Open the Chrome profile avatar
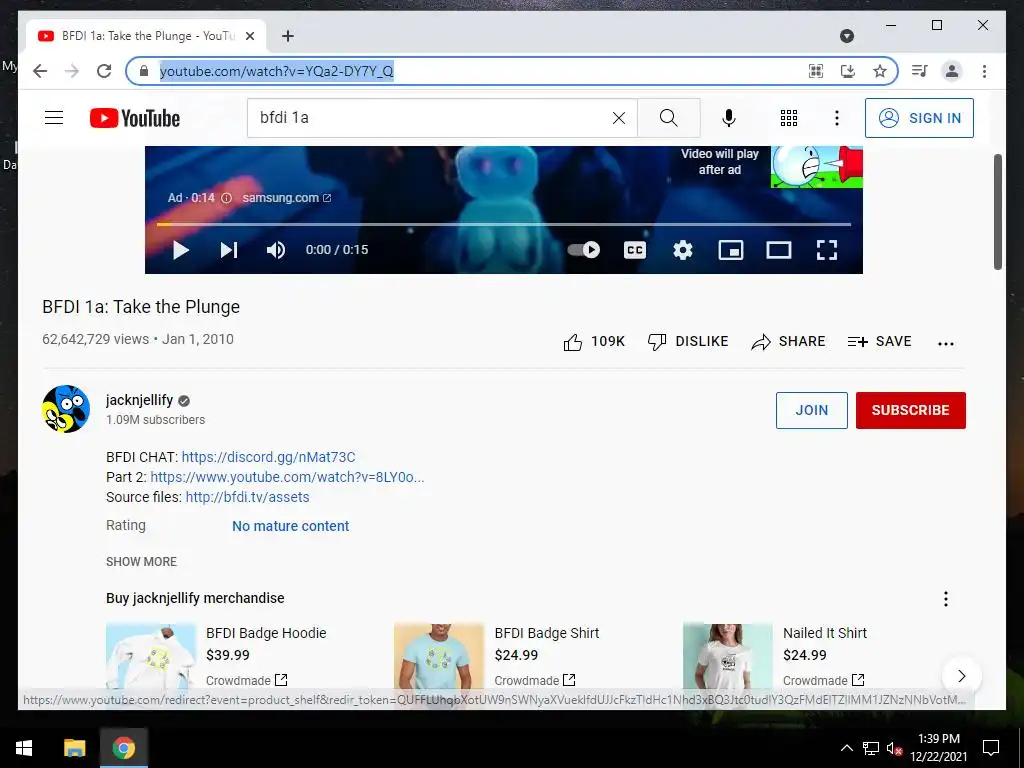The width and height of the screenshot is (1024, 768). (x=952, y=71)
